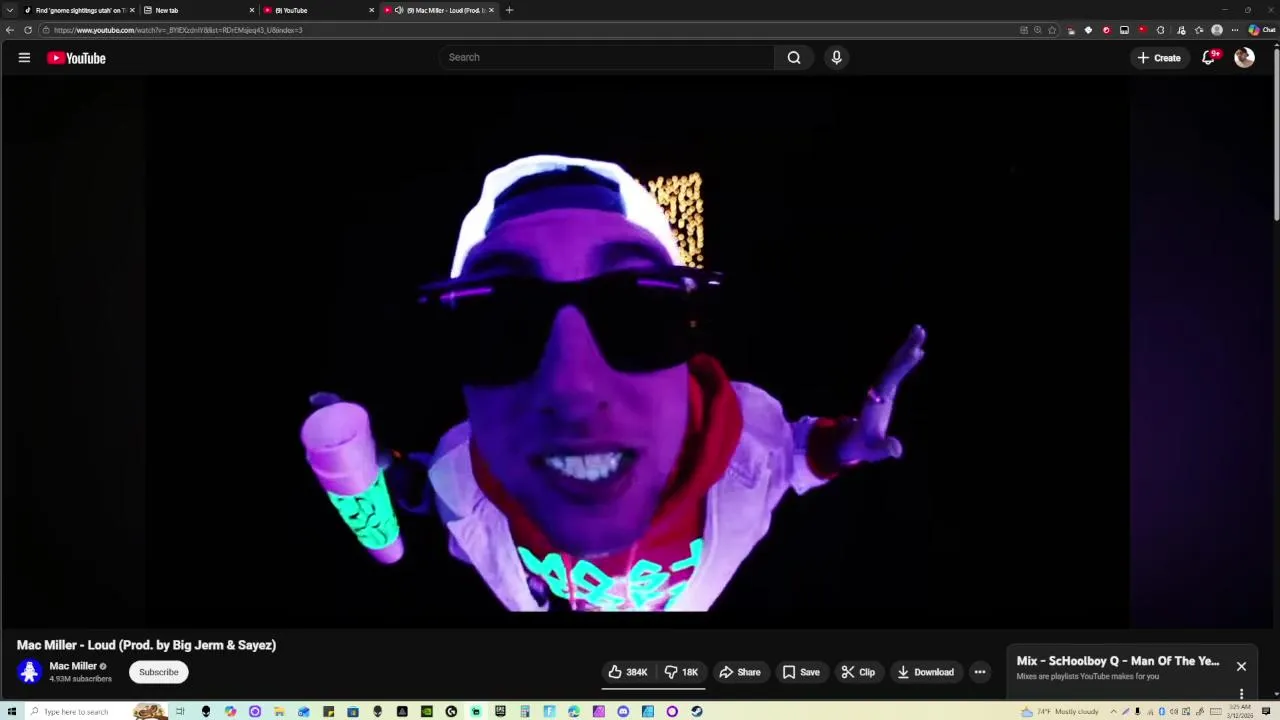Close the 'gnome sightings utah' tab
Viewport: 1280px width, 720px height.
132,10
